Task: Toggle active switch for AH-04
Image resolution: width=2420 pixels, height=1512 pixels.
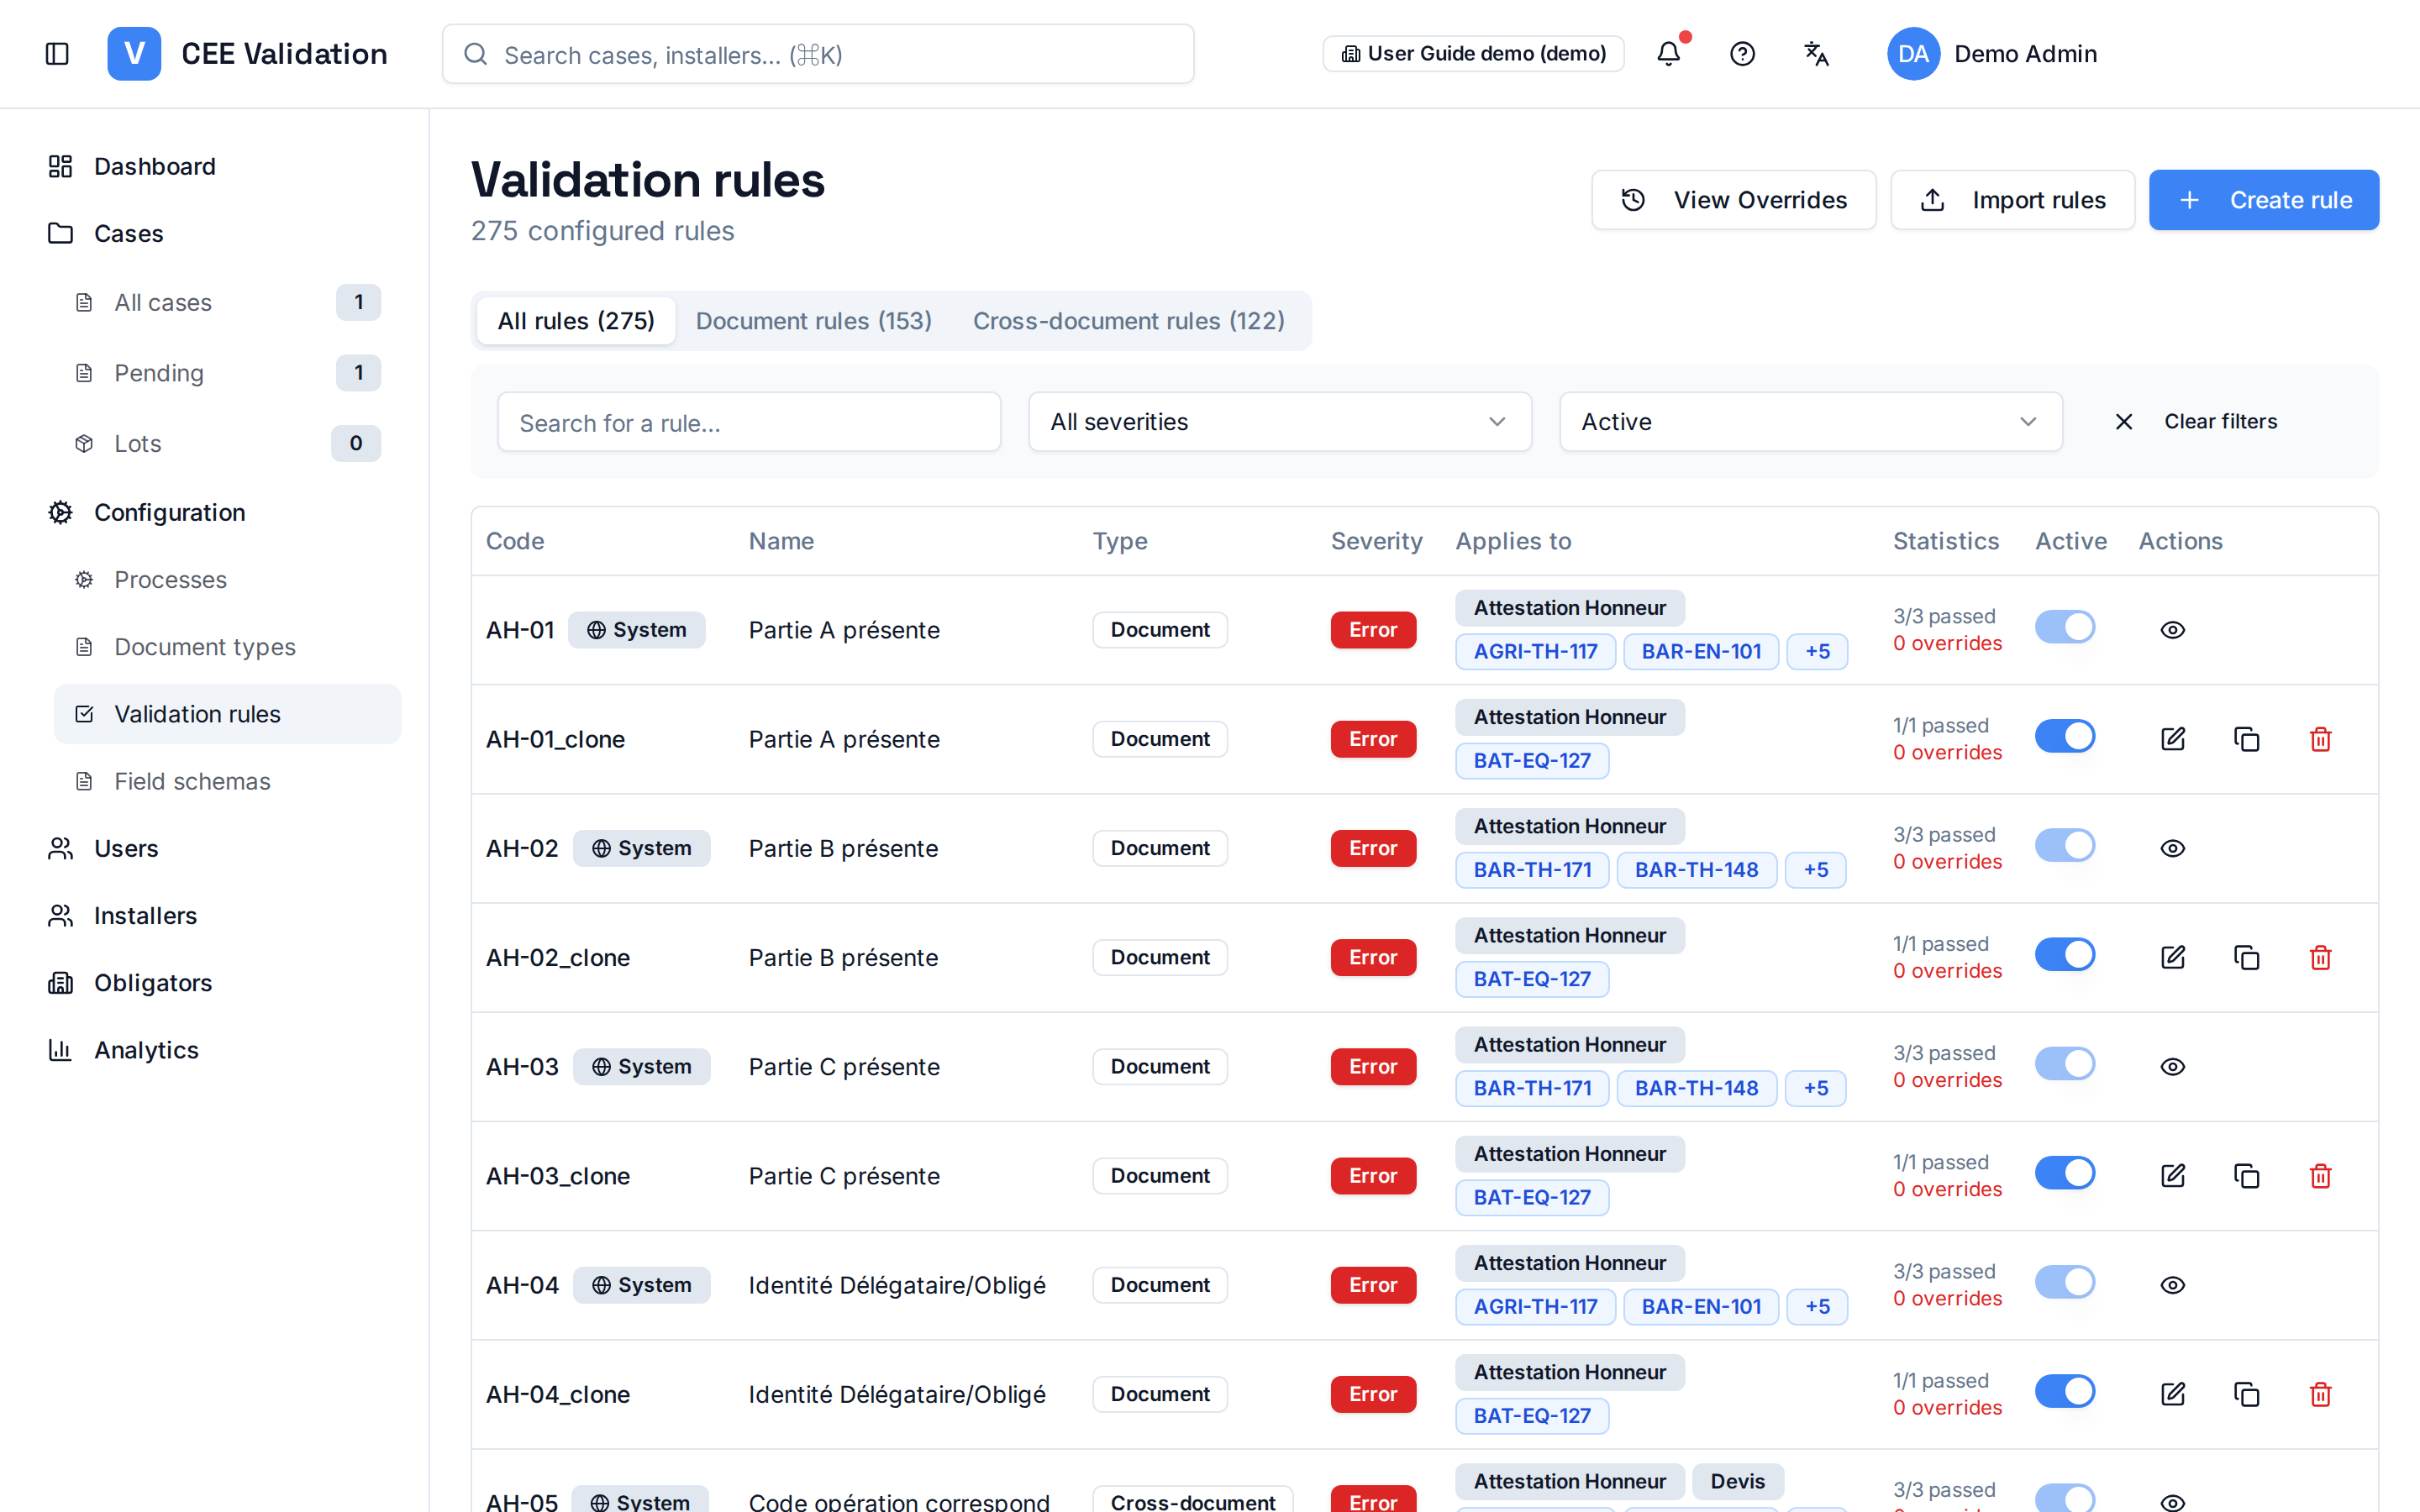Action: [2064, 1282]
